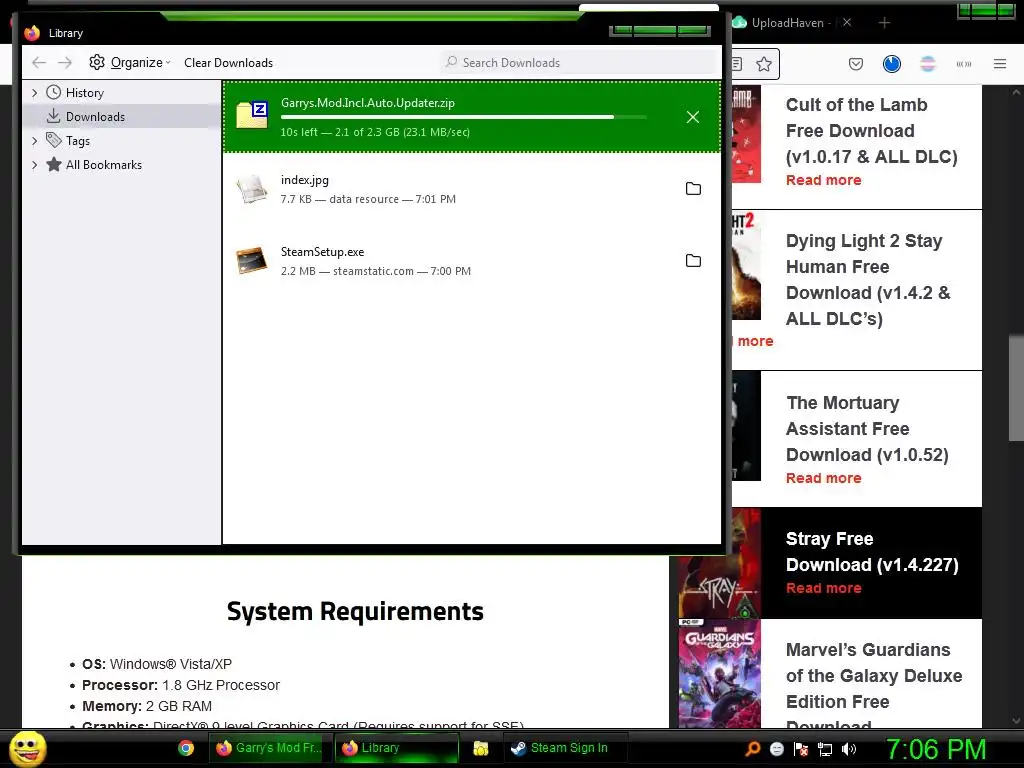Select the index.jpg download entry name

point(305,180)
